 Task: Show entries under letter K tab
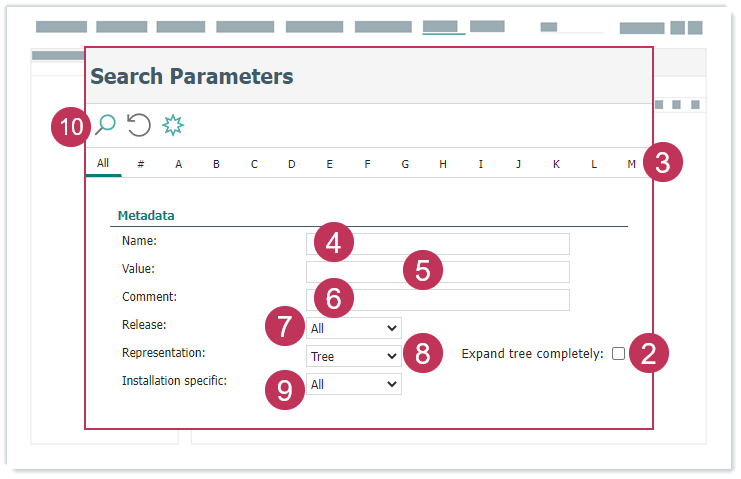(x=556, y=164)
